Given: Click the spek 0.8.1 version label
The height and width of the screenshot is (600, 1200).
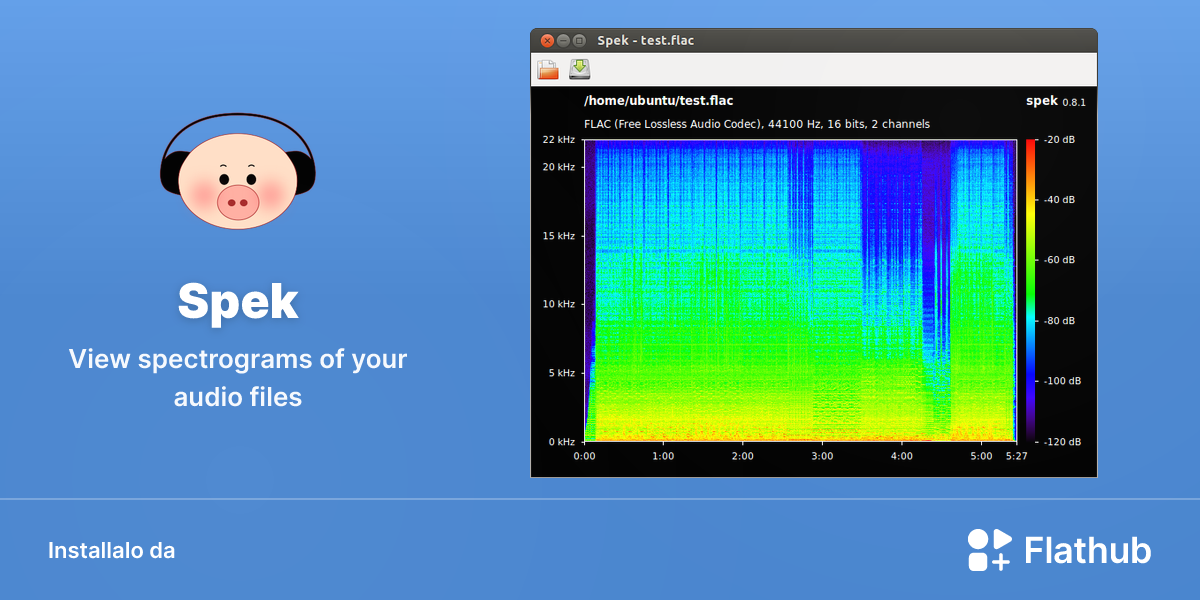Looking at the screenshot, I should tap(1056, 101).
